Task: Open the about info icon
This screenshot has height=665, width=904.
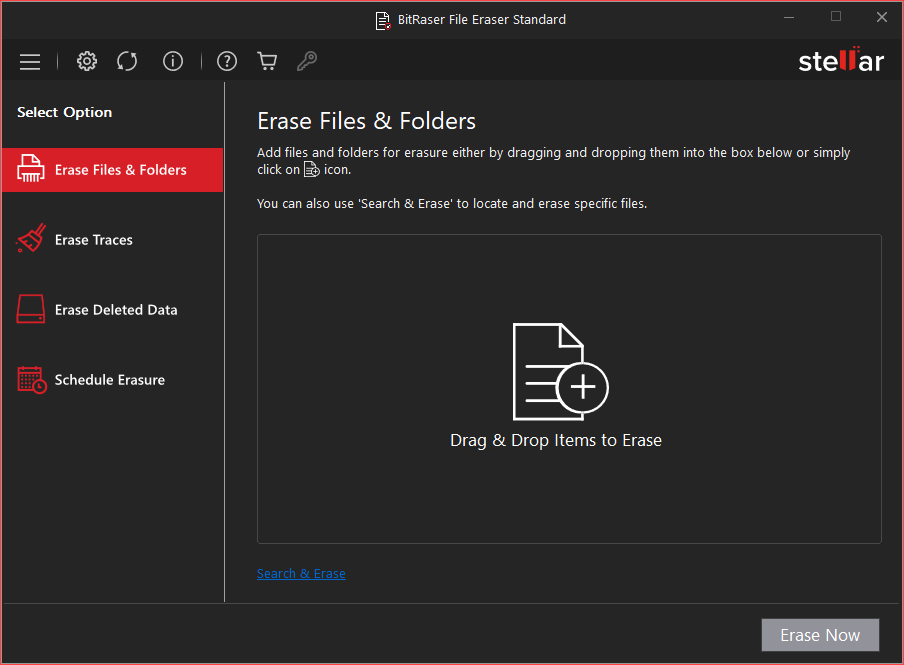Action: tap(173, 61)
